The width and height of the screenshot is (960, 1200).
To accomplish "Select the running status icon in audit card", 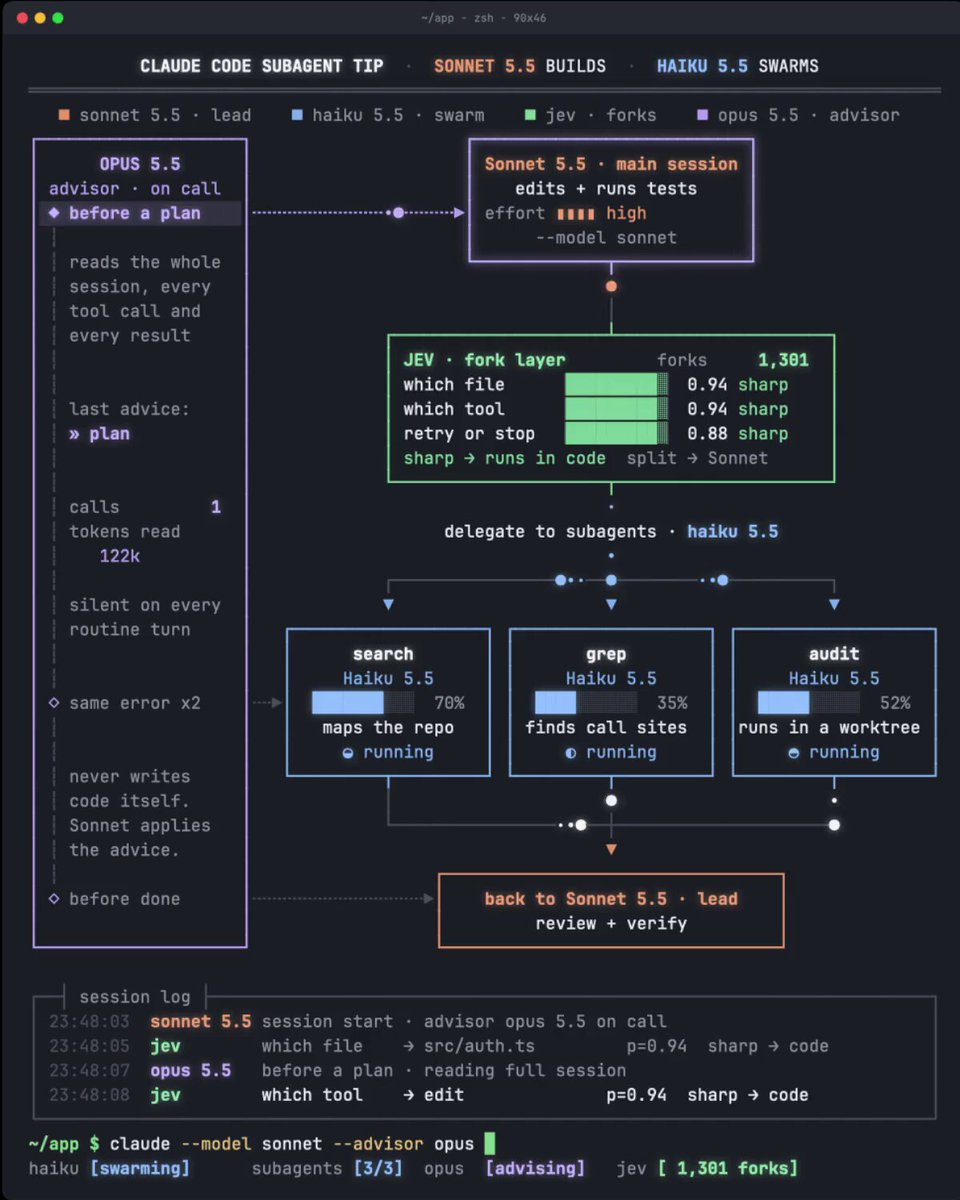I will click(794, 753).
